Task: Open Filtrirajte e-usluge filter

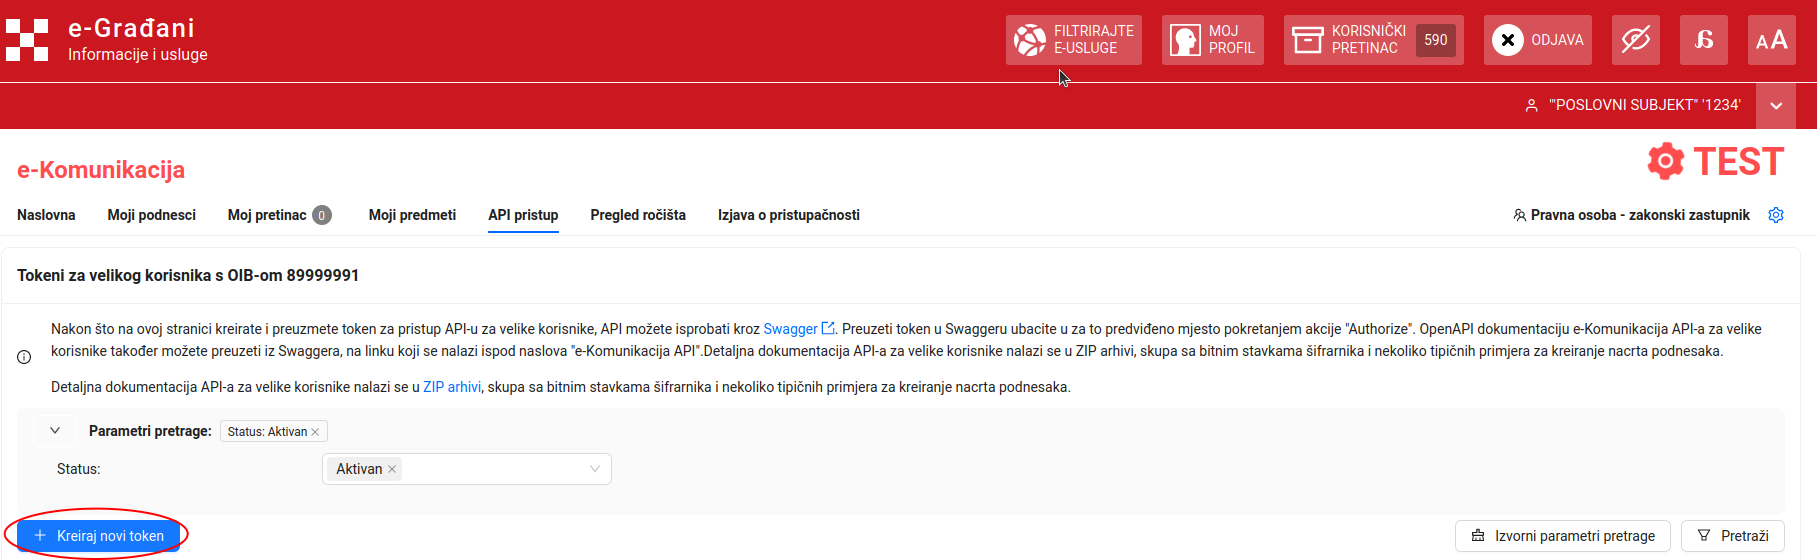Action: [x=1073, y=40]
